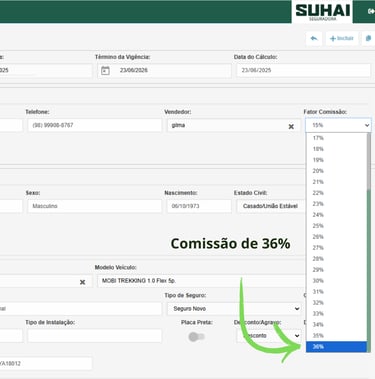375x379 pixels.
Task: Click the Vendedor input field
Action: pyautogui.click(x=233, y=125)
